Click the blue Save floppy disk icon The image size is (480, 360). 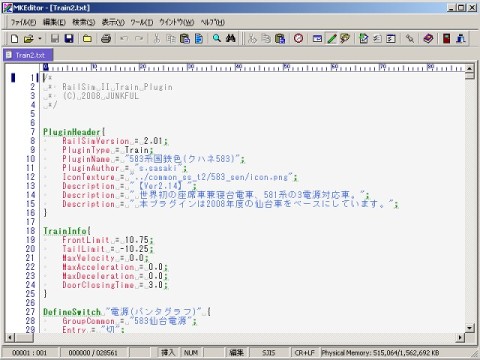point(69,39)
